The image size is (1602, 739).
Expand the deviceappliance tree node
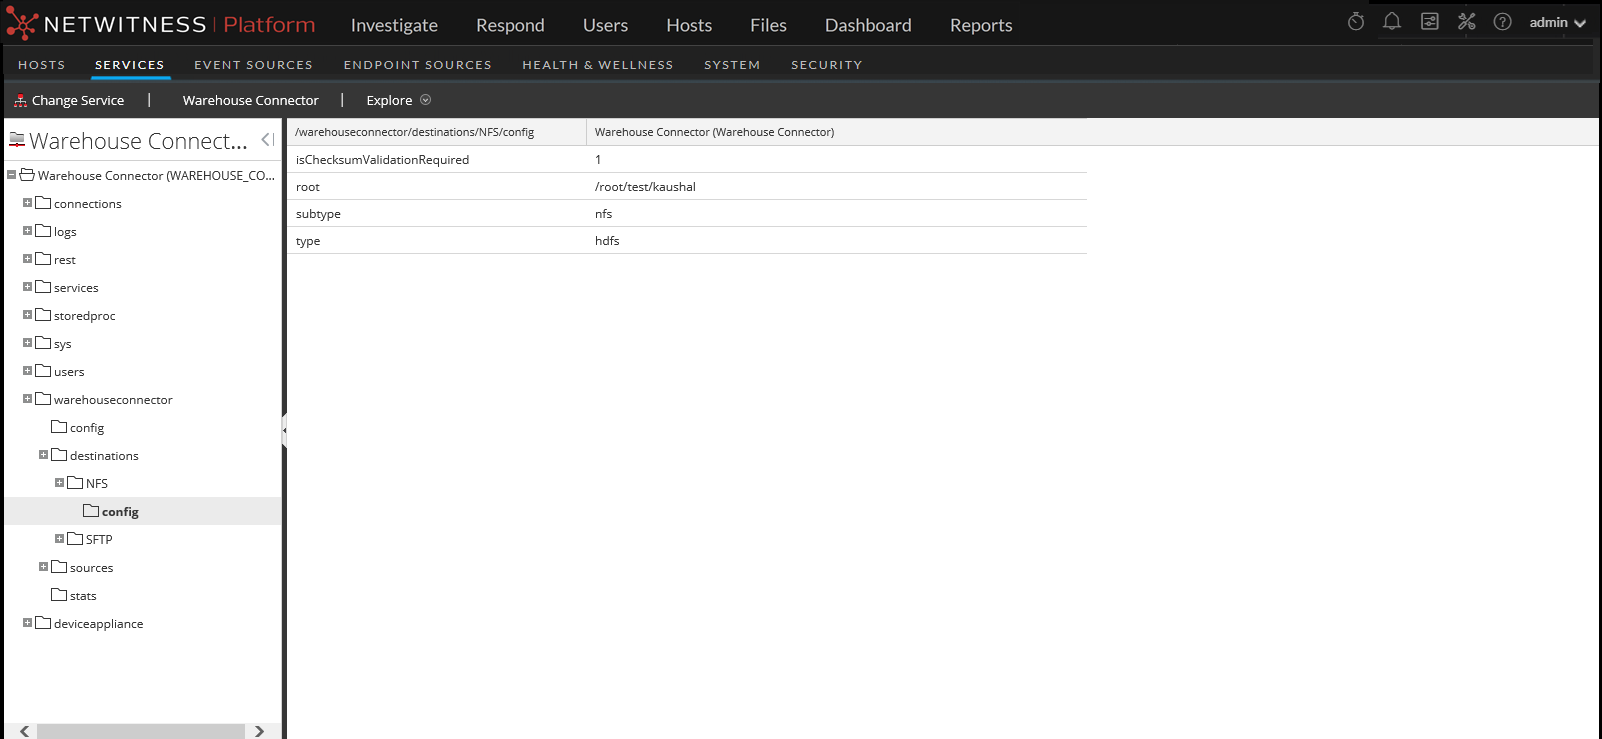pyautogui.click(x=28, y=623)
